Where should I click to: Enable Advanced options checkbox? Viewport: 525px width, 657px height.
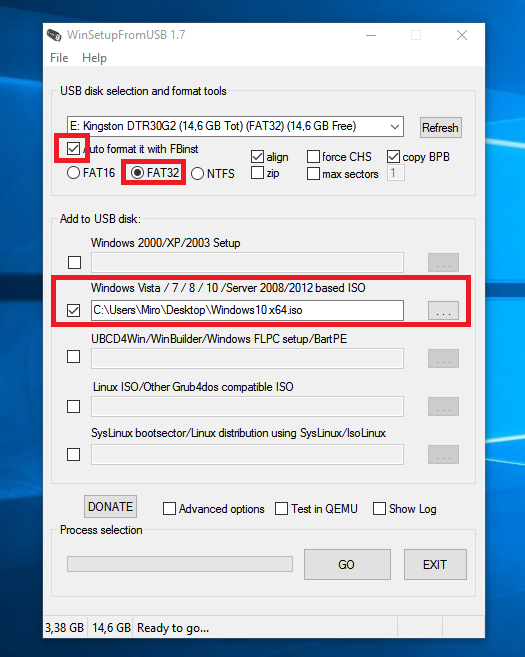click(169, 509)
